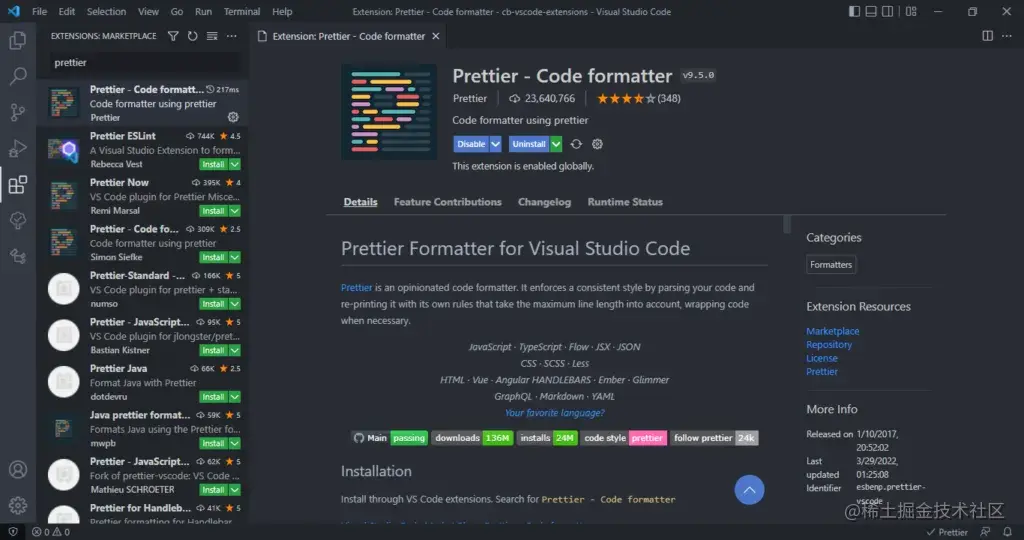Screen dimensions: 1024x540
Task: Open the Terminal menu
Action: pyautogui.click(x=242, y=11)
